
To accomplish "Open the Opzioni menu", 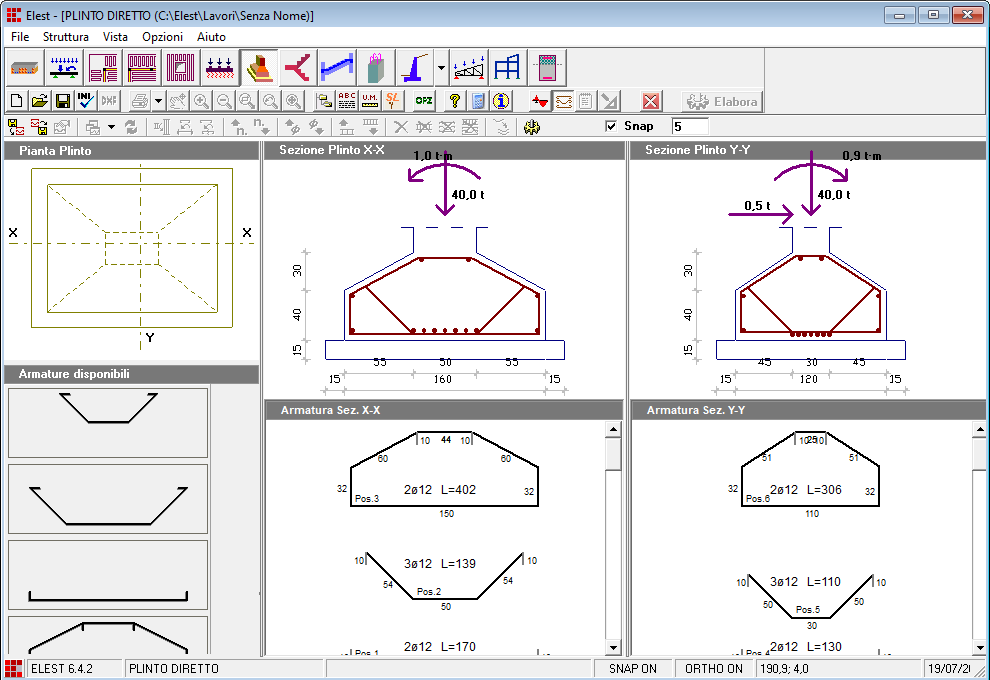I will point(162,37).
